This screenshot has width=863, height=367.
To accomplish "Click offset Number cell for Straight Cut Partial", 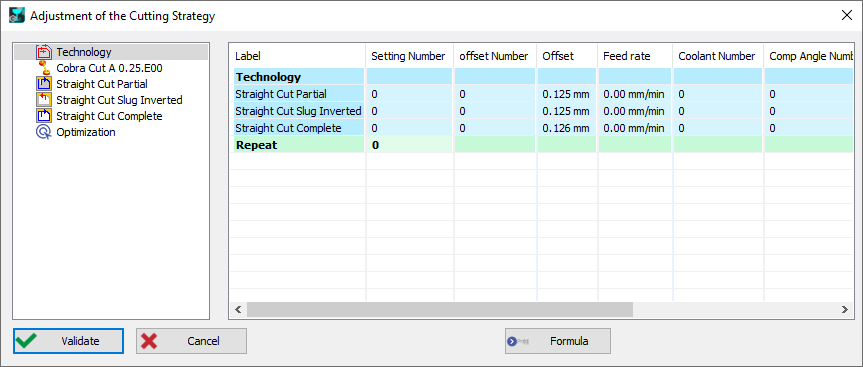I will (x=495, y=94).
